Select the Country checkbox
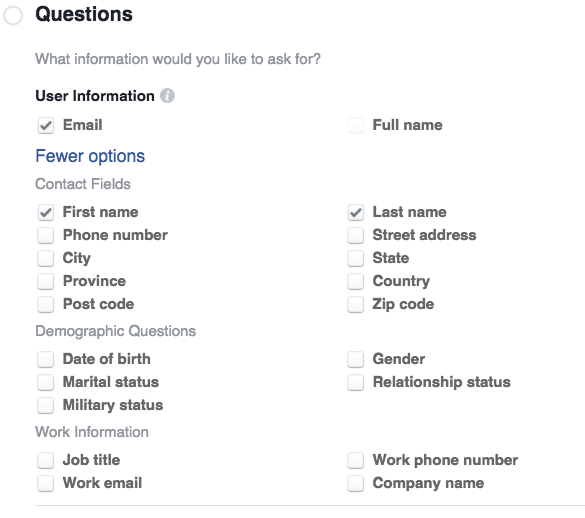 click(x=356, y=281)
